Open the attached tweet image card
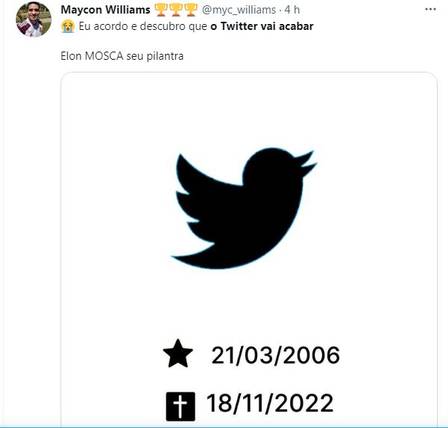 (249, 248)
